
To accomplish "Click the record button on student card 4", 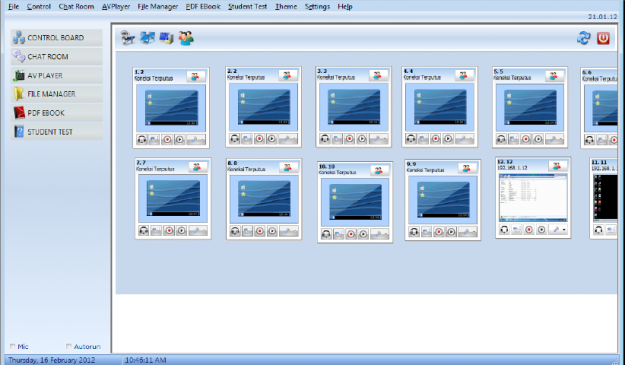I will tap(436, 139).
